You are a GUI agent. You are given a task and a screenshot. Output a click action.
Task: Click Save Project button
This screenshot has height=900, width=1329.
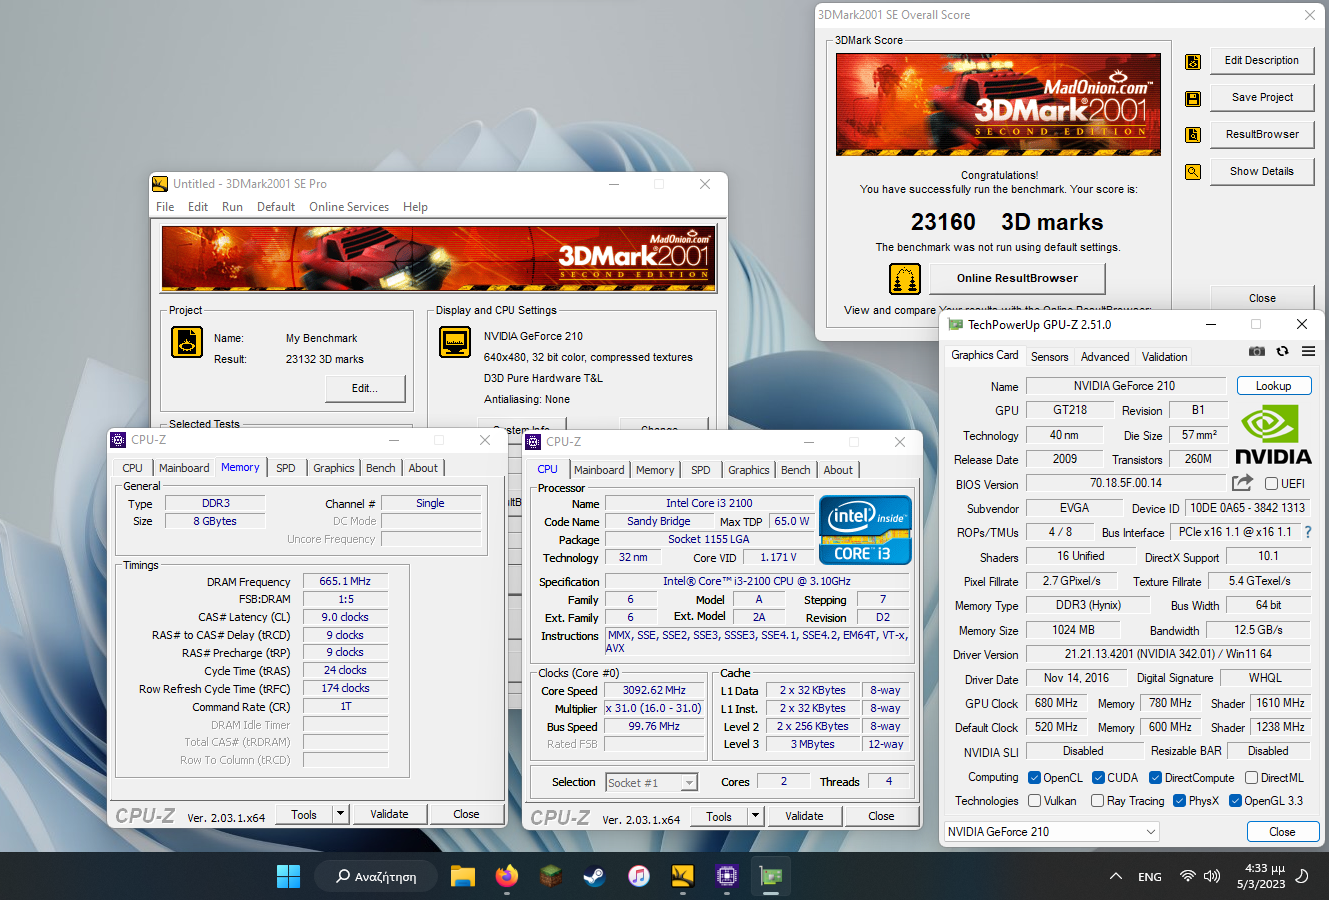coord(1262,98)
